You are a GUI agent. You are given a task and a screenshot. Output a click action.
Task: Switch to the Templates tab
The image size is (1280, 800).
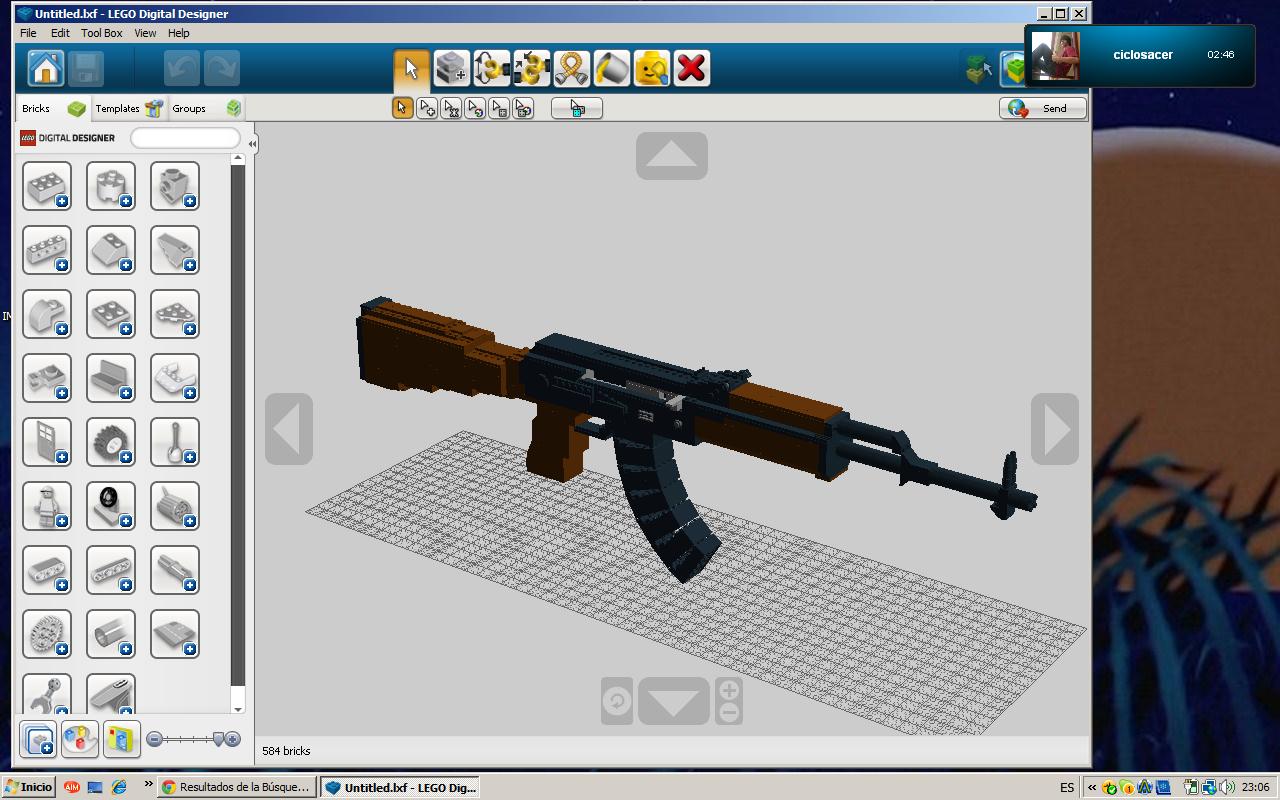tap(117, 108)
